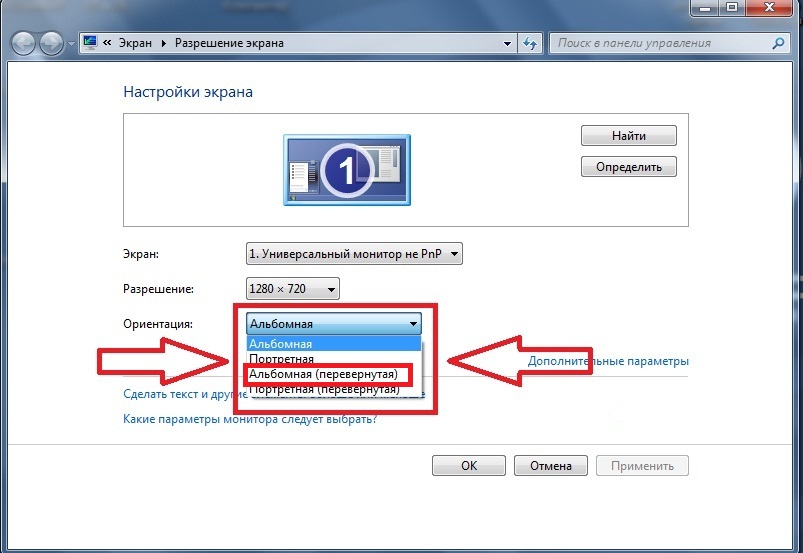This screenshot has width=803, height=553.
Task: Open the address bar history dropdown arrow
Action: [507, 44]
